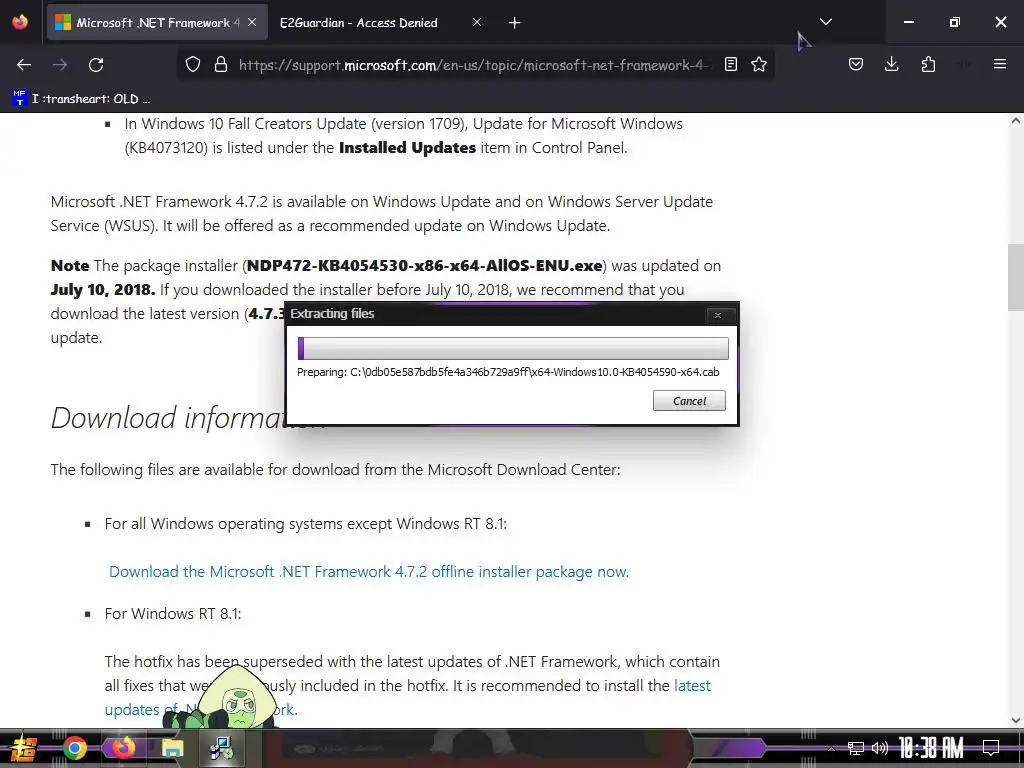Open the extensions puzzle icon
Image resolution: width=1024 pixels, height=768 pixels.
pyautogui.click(x=928, y=64)
